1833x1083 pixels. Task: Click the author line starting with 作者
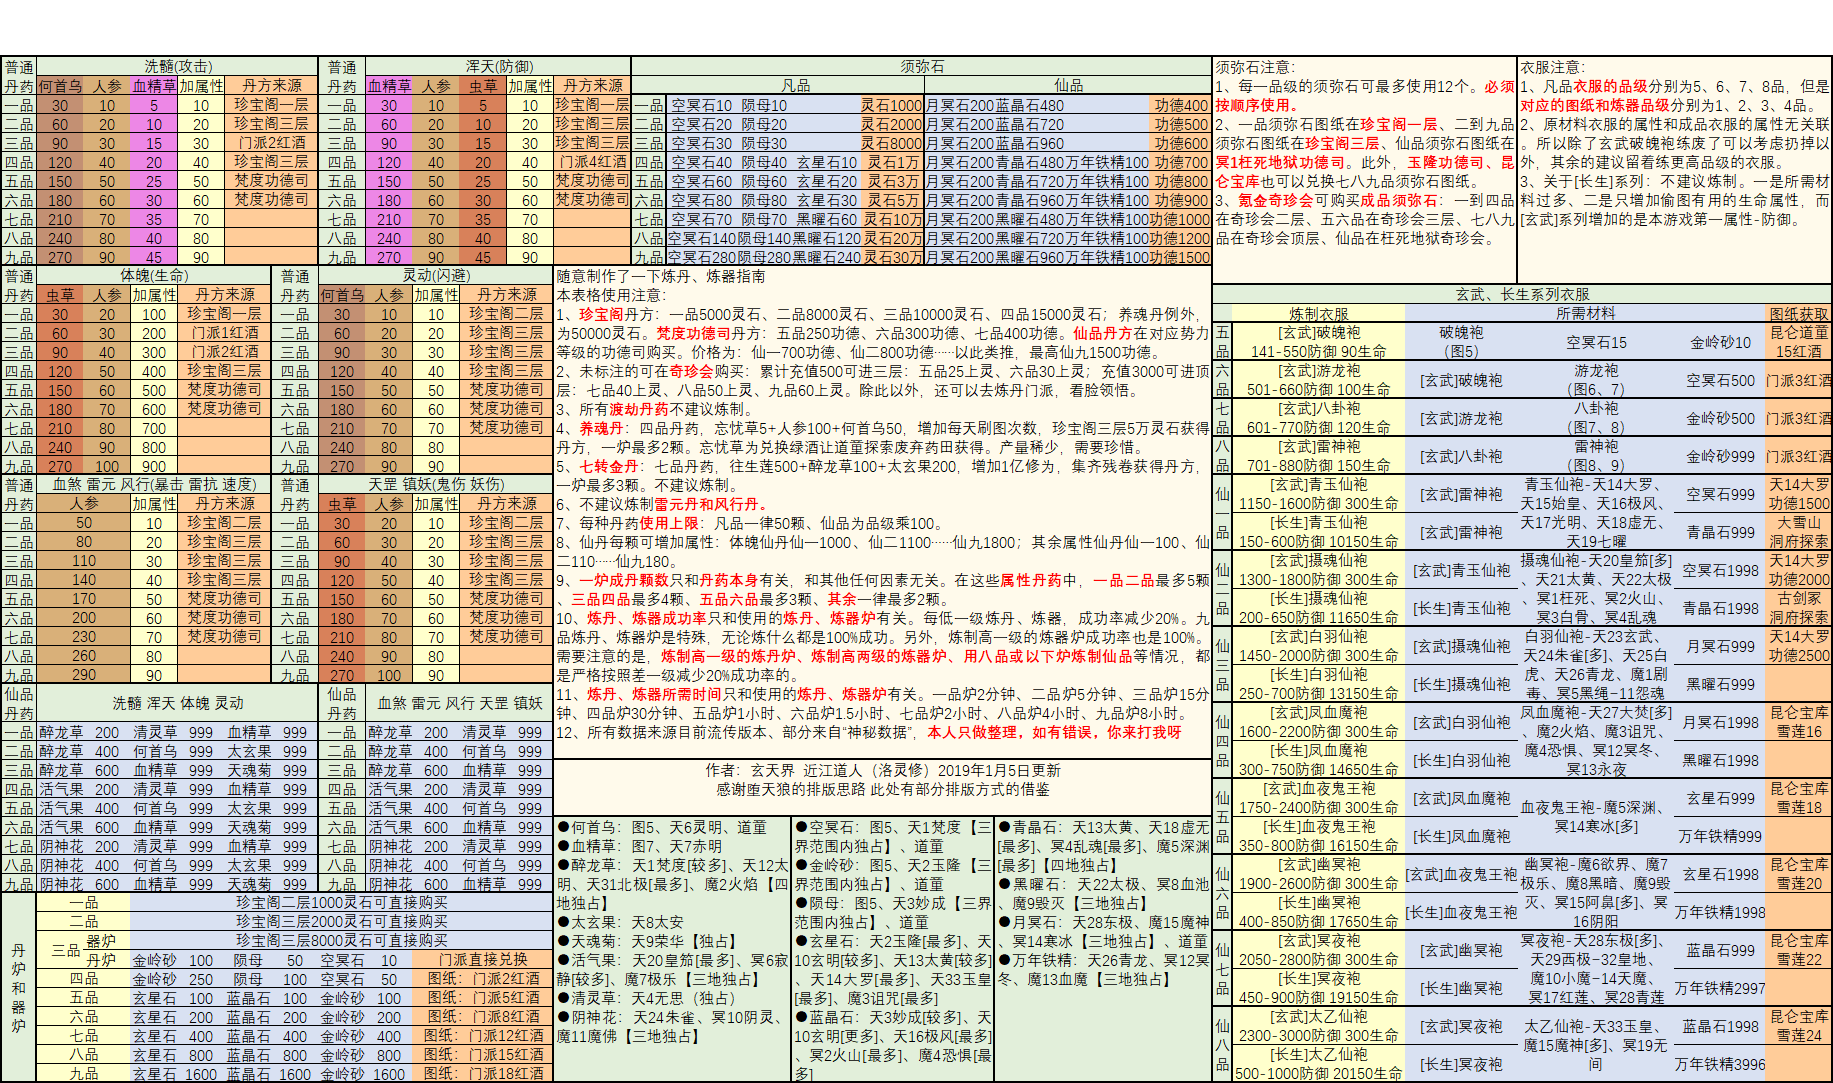click(x=882, y=770)
